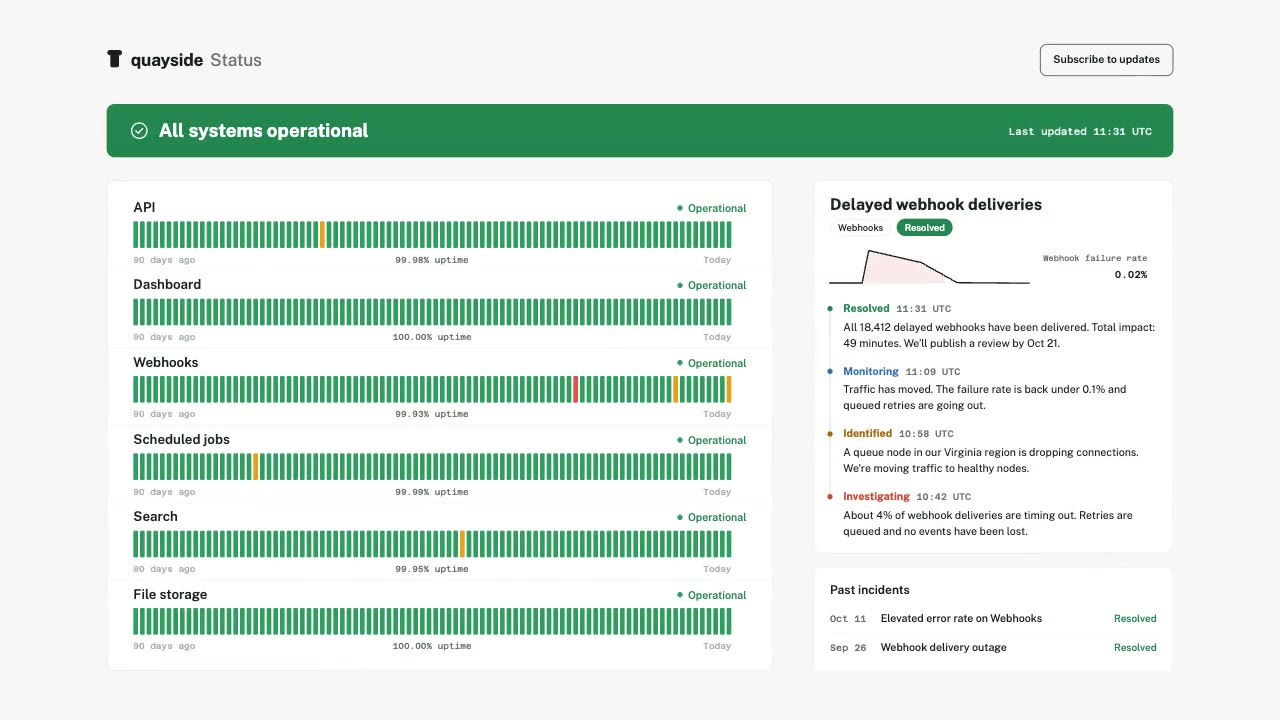
Task: Click the orange bar in the API uptime row
Action: click(x=322, y=235)
